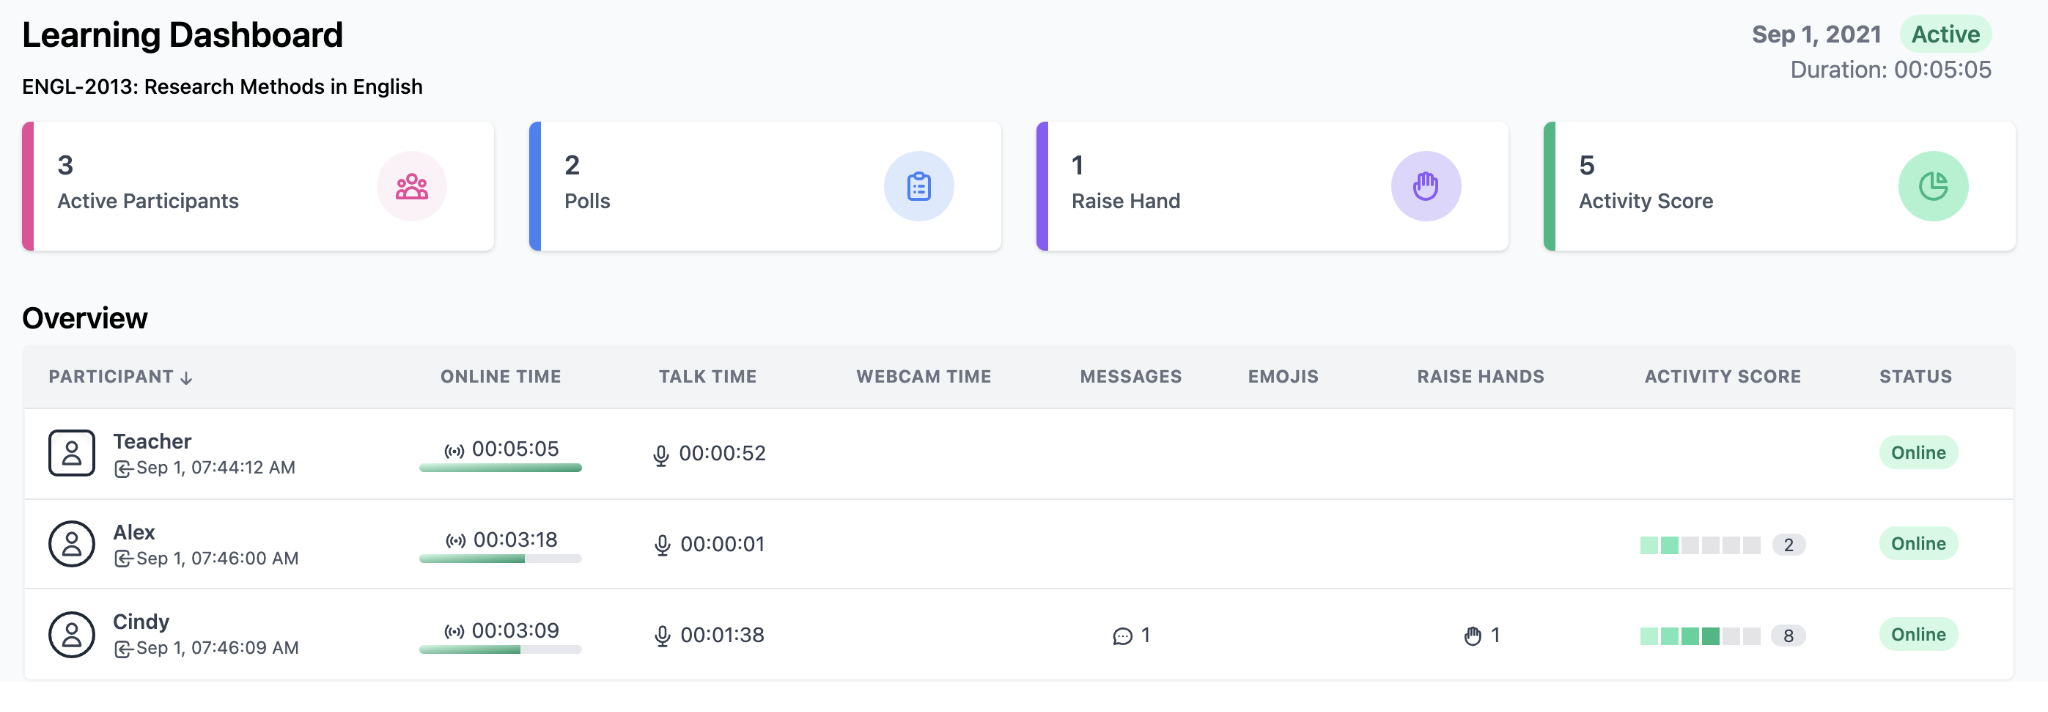The image size is (2048, 712).
Task: Click Alex's Online status badge
Action: (x=1918, y=543)
